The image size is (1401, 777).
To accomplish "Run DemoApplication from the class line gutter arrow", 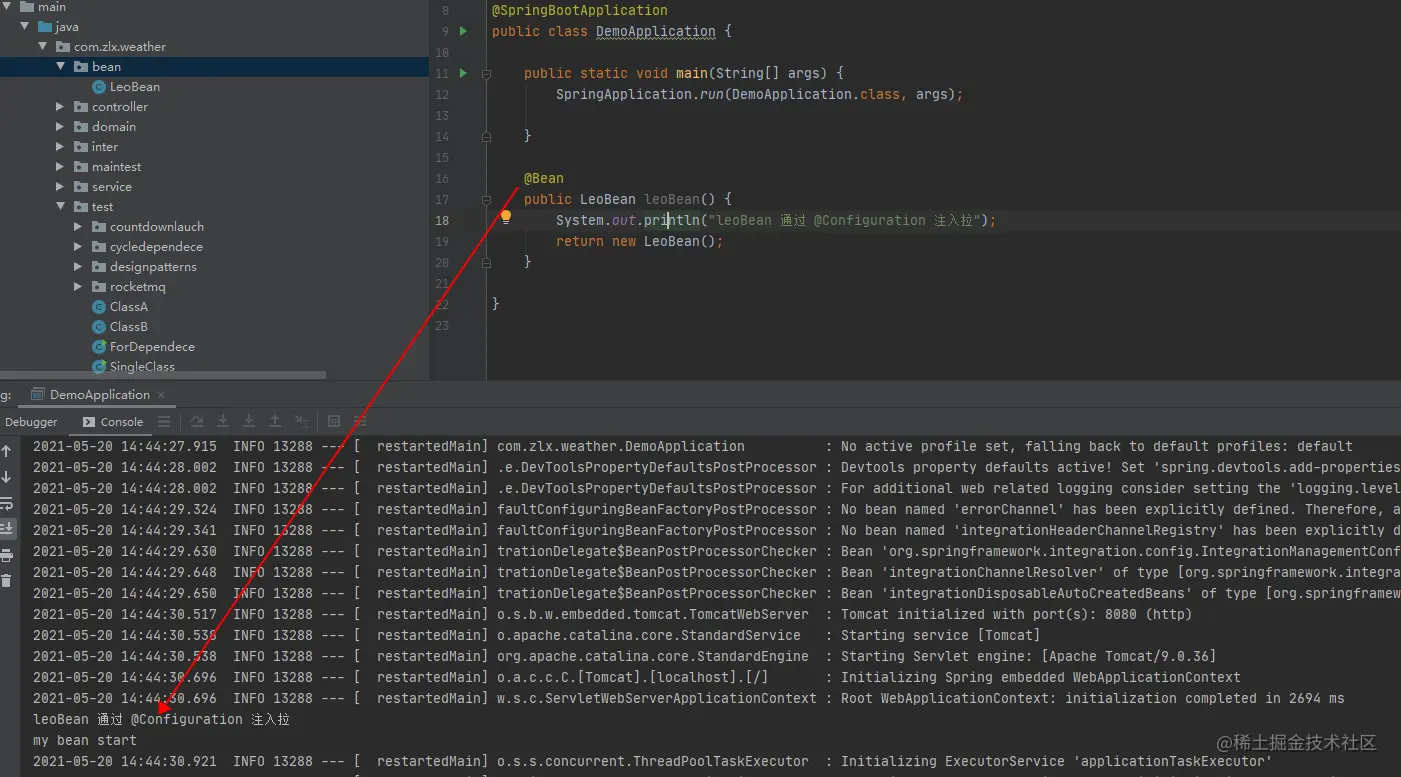I will point(463,32).
